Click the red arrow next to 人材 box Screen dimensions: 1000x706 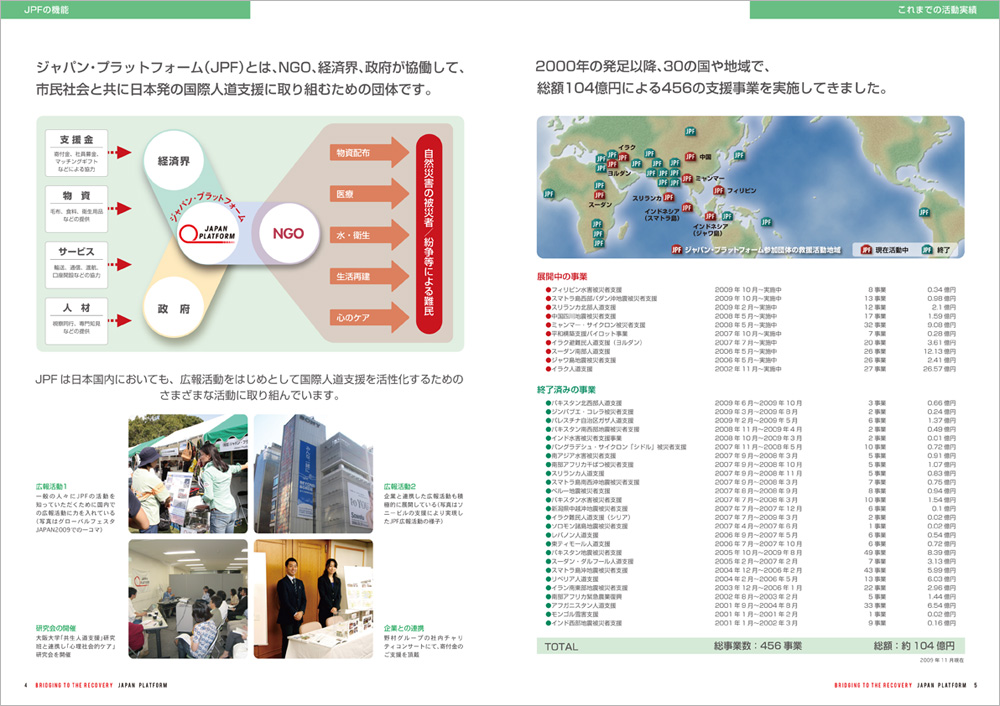click(x=120, y=321)
